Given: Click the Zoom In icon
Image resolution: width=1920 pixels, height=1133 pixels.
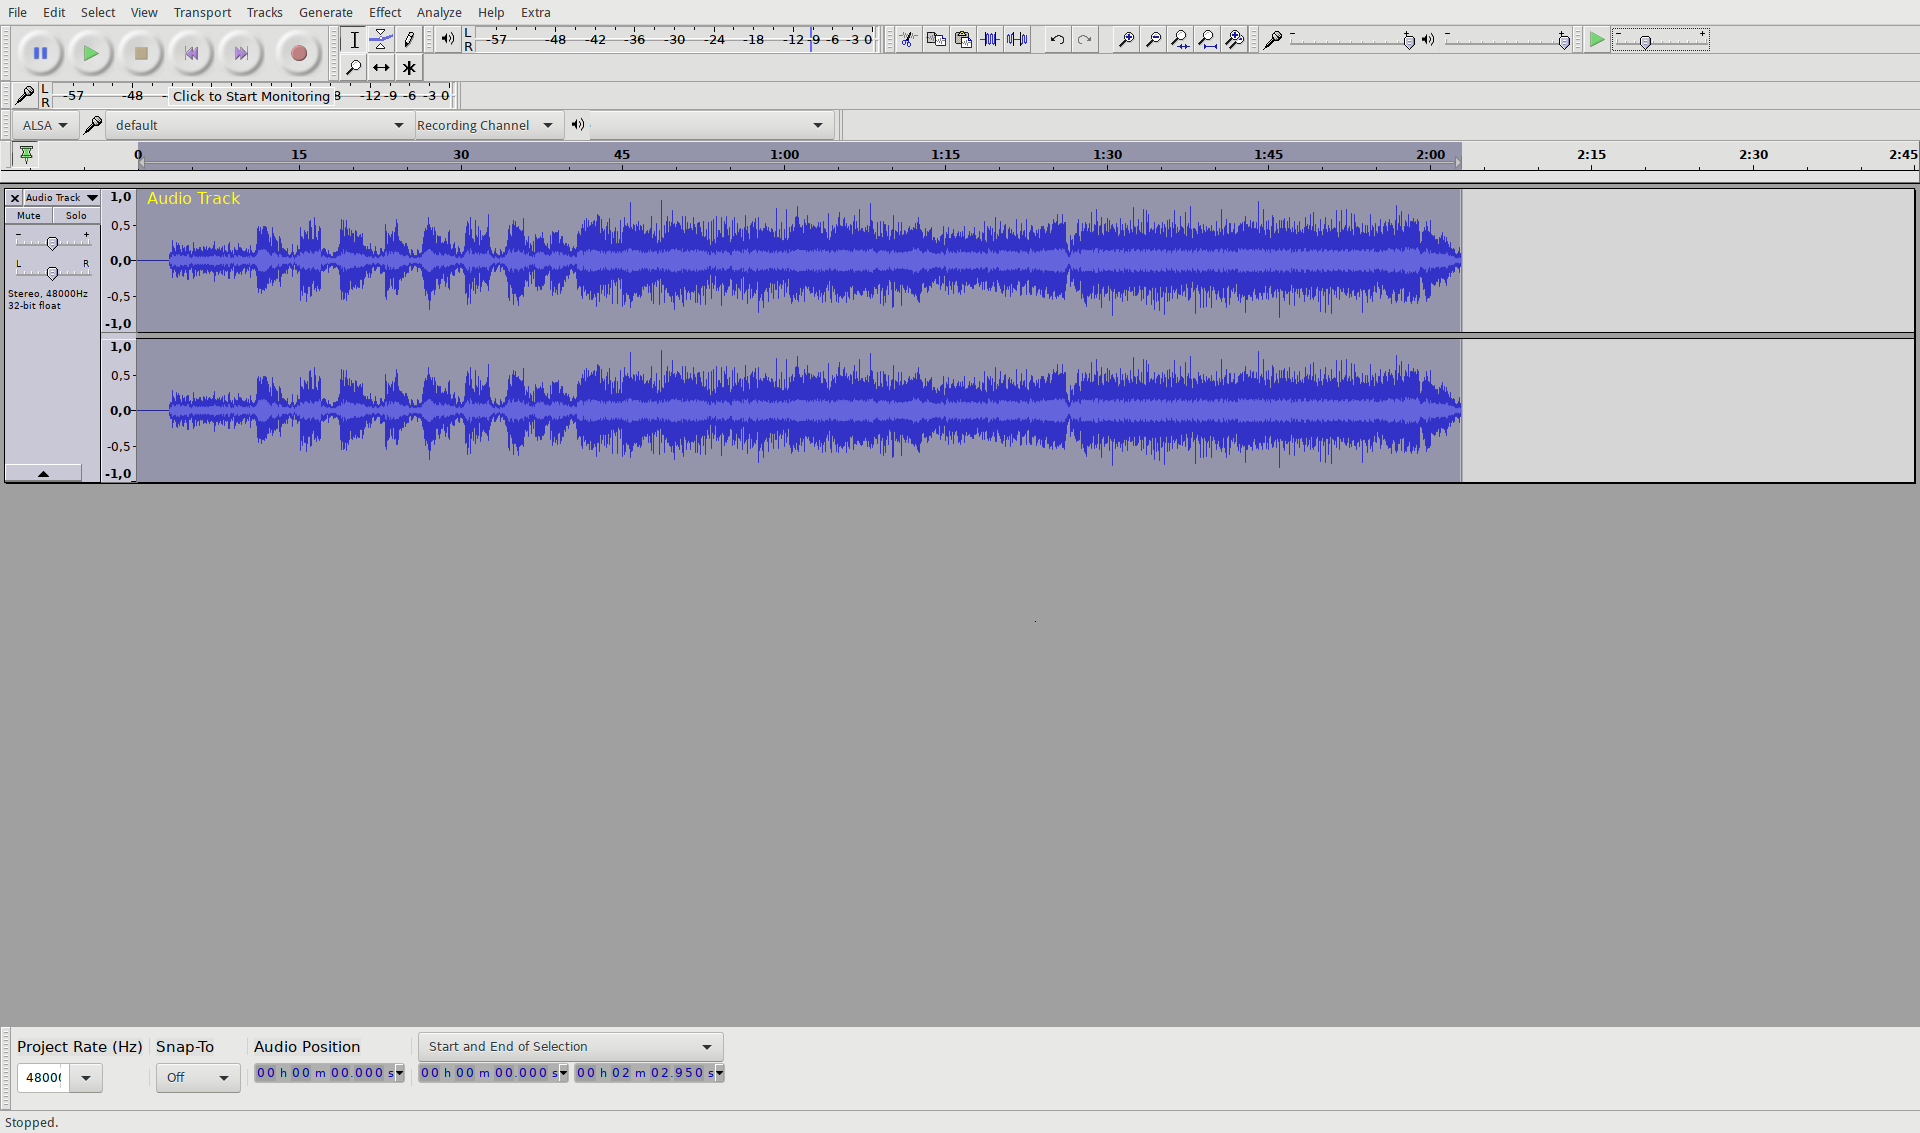Looking at the screenshot, I should pos(1126,39).
